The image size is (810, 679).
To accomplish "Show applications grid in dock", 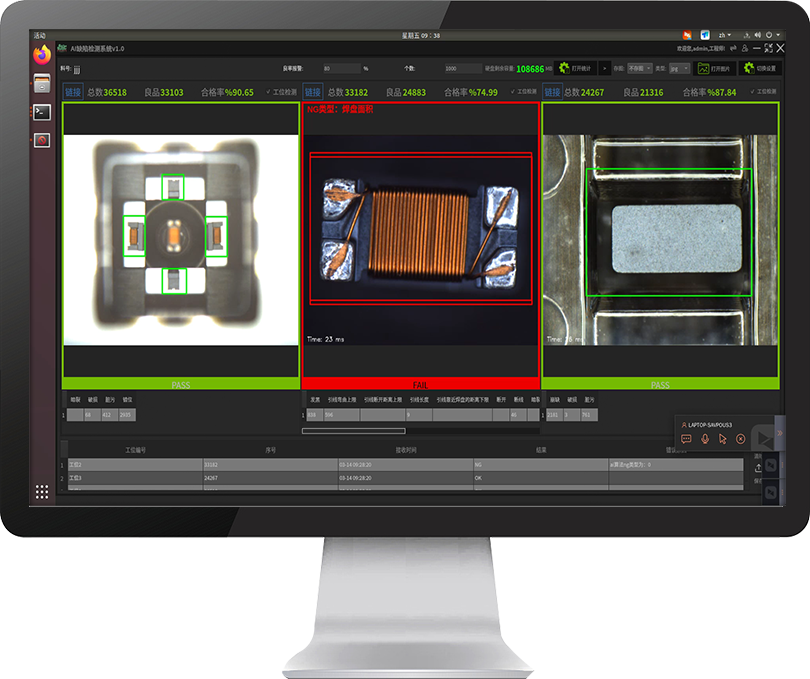I will [x=42, y=491].
